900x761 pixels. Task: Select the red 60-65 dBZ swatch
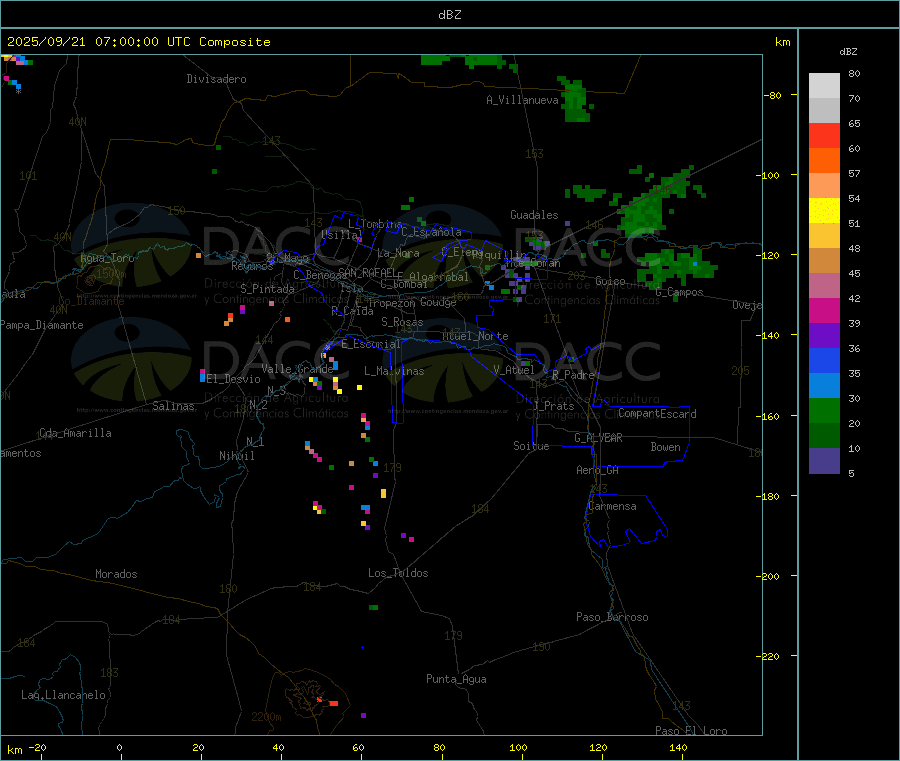coord(824,136)
